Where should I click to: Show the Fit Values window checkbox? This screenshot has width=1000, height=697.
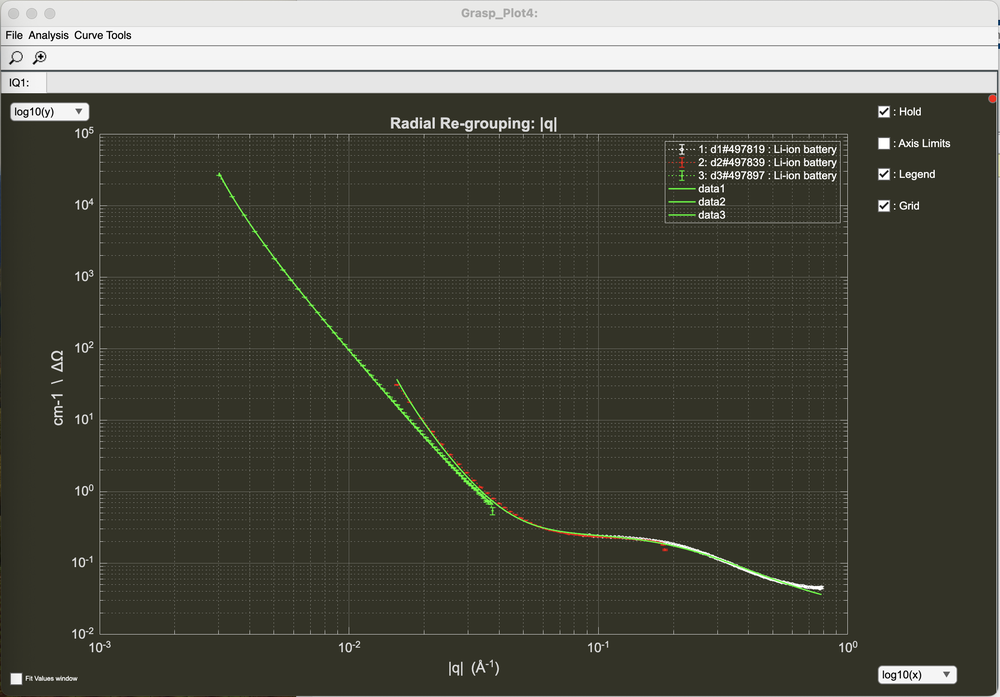coord(16,678)
